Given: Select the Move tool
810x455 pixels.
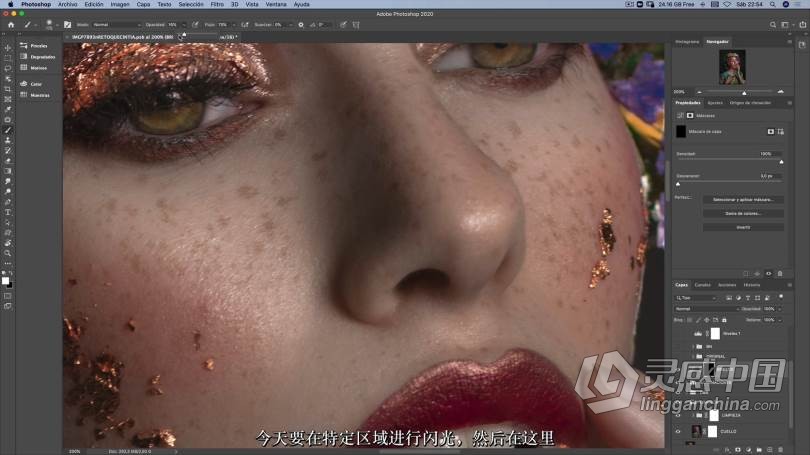Looking at the screenshot, I should 8,48.
